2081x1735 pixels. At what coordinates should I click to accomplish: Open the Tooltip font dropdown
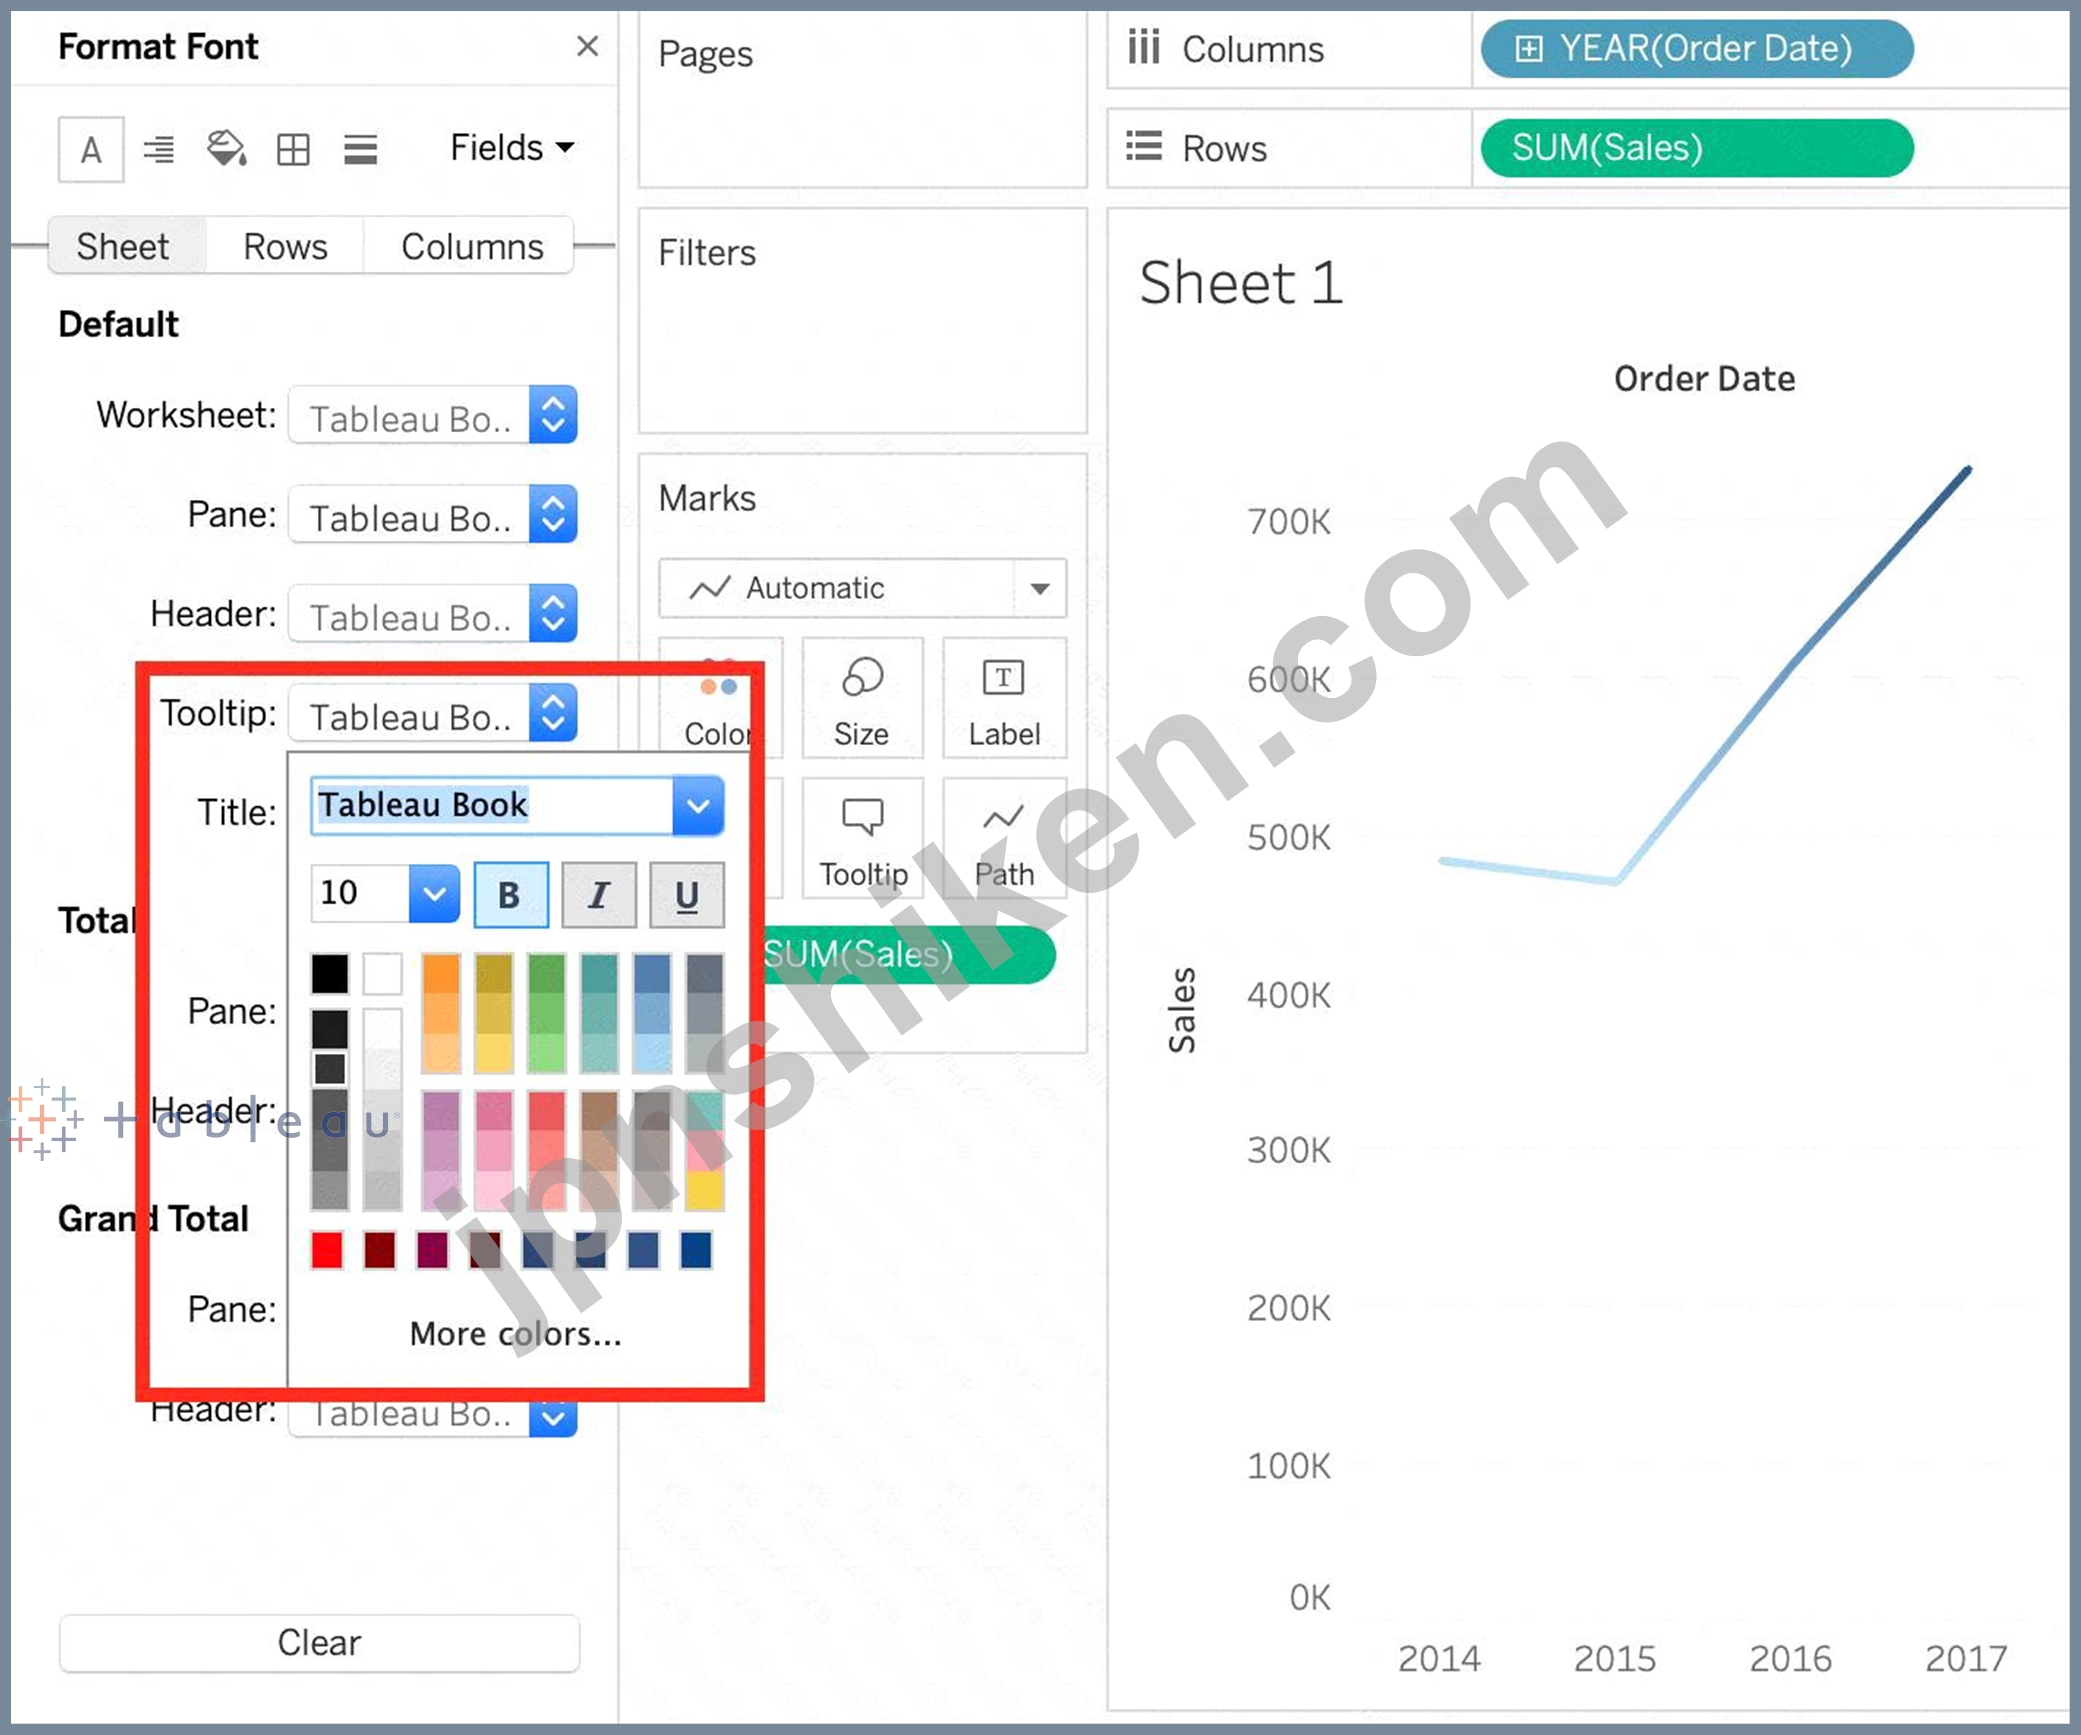point(432,712)
